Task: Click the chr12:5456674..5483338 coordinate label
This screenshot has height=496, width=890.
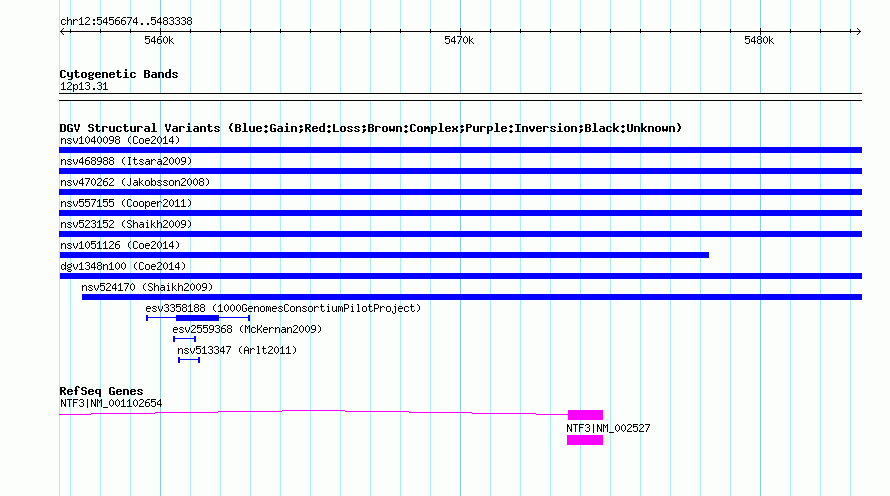Action: click(x=126, y=22)
